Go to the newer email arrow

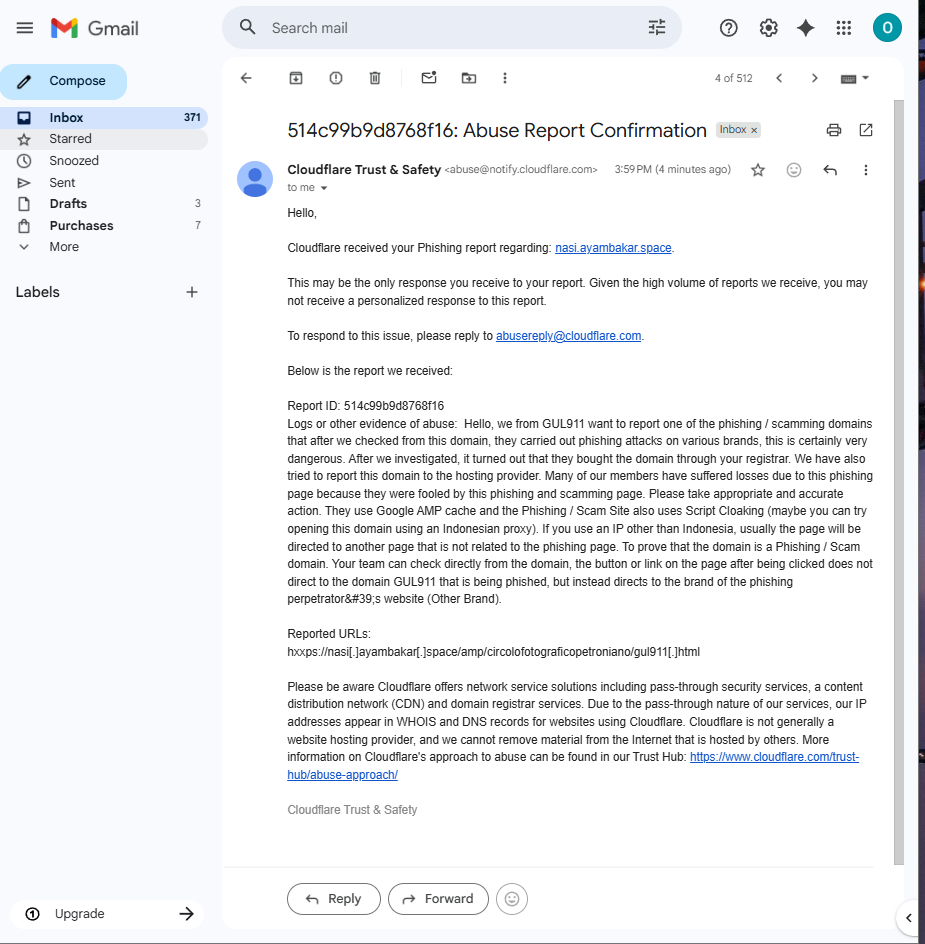779,78
